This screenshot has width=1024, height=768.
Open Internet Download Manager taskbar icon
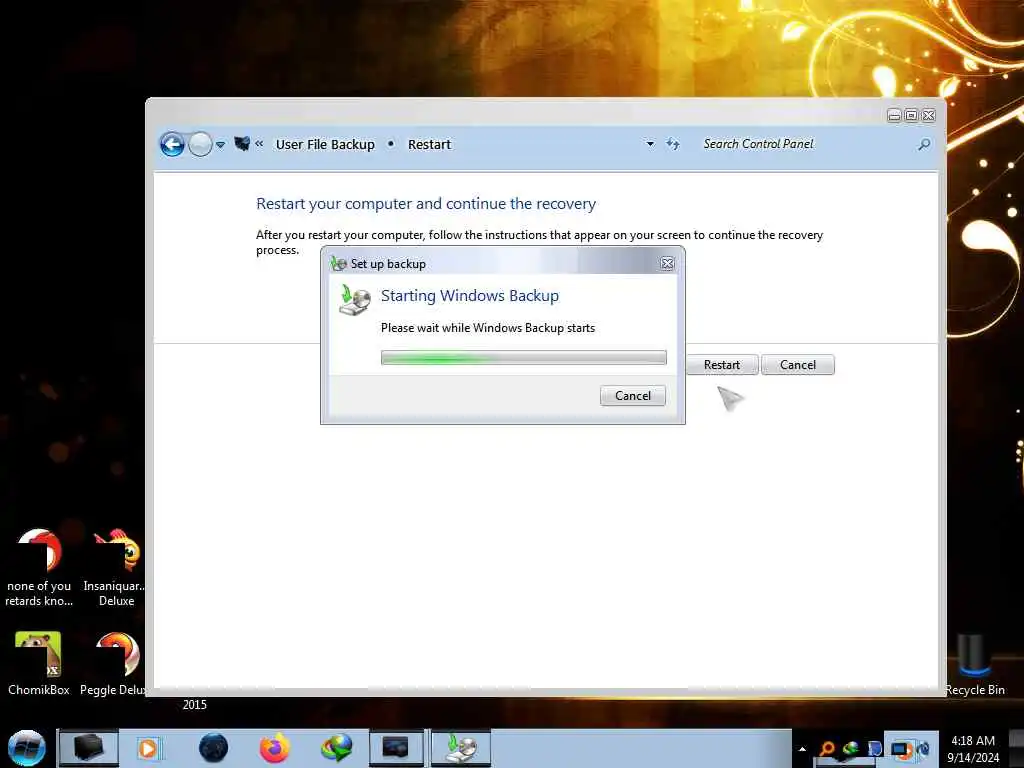336,748
